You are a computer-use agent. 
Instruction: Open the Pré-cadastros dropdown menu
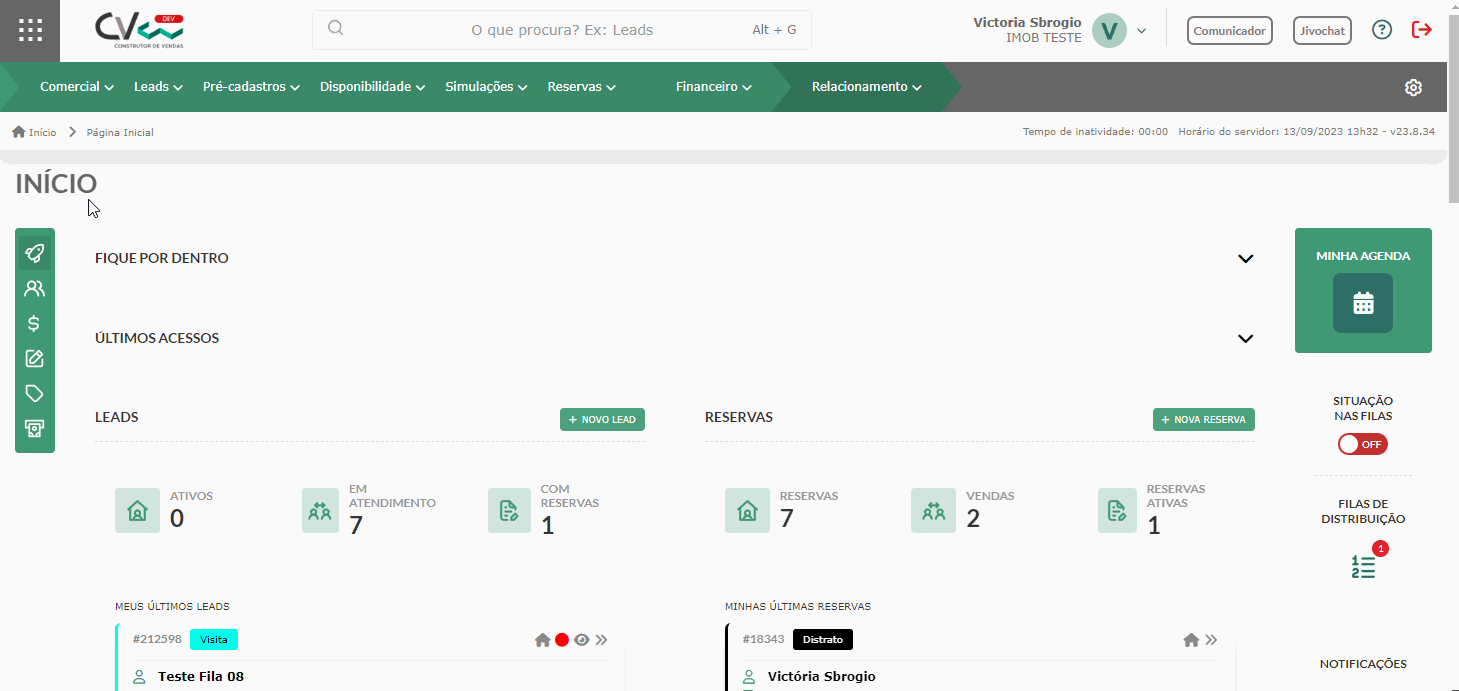pos(252,87)
